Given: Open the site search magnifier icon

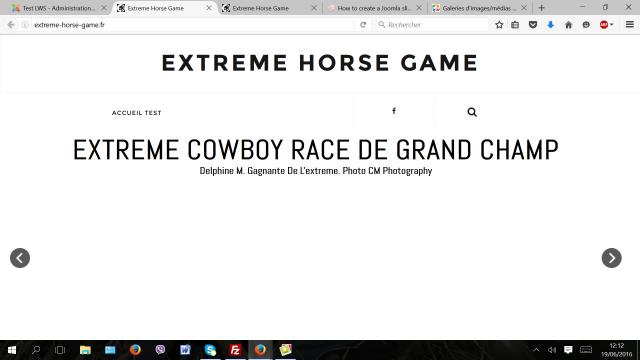Looking at the screenshot, I should point(472,112).
